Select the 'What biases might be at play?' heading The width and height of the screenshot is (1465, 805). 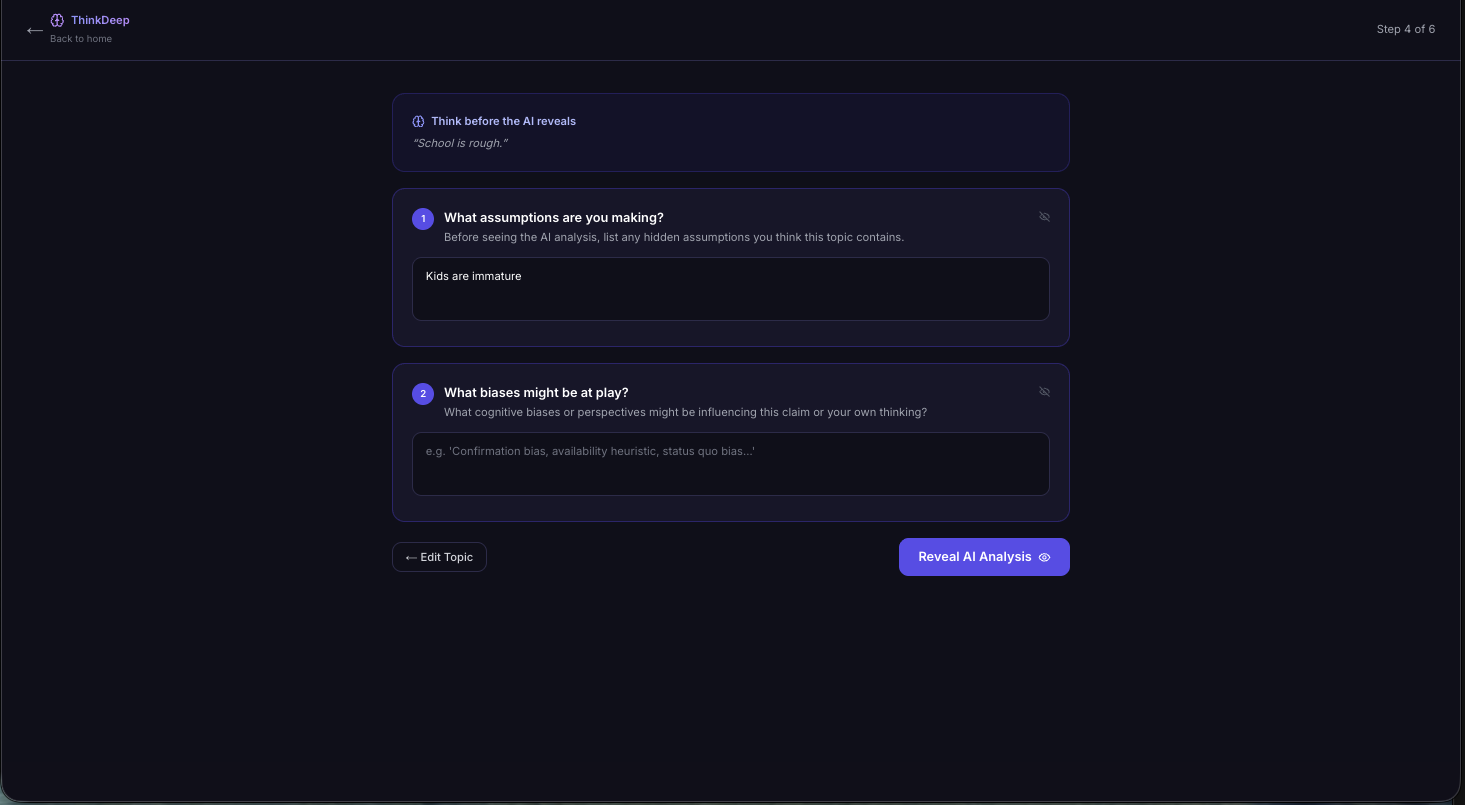(x=536, y=393)
